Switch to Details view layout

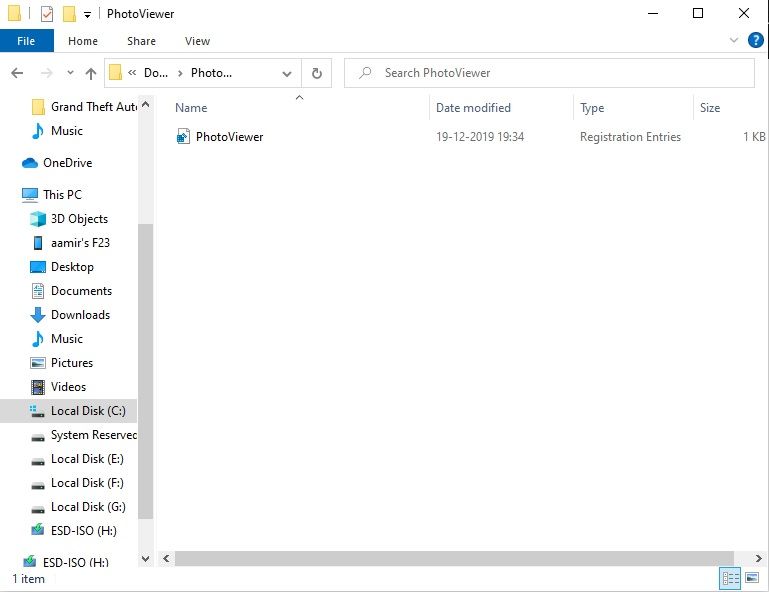[730, 579]
